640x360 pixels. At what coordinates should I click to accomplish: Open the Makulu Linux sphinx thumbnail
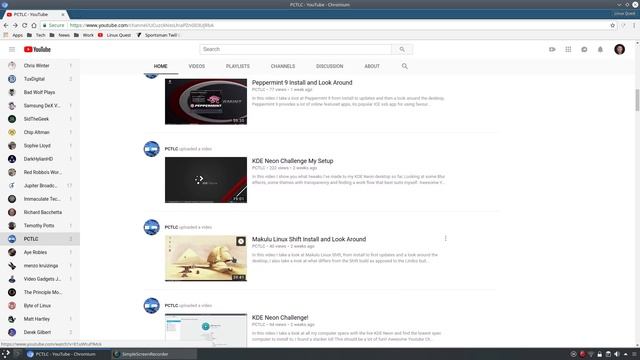click(206, 258)
